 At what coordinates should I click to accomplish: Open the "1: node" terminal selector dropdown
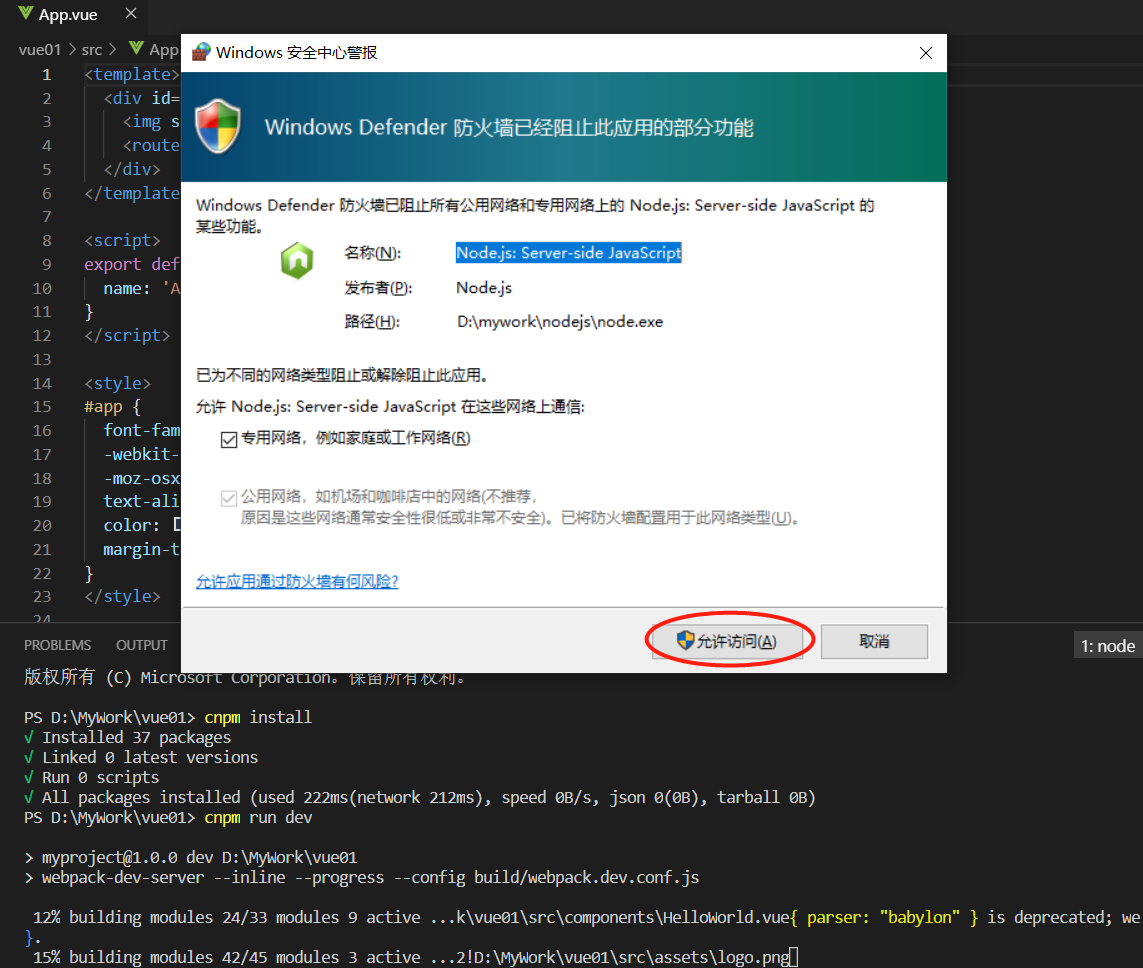pyautogui.click(x=1107, y=646)
